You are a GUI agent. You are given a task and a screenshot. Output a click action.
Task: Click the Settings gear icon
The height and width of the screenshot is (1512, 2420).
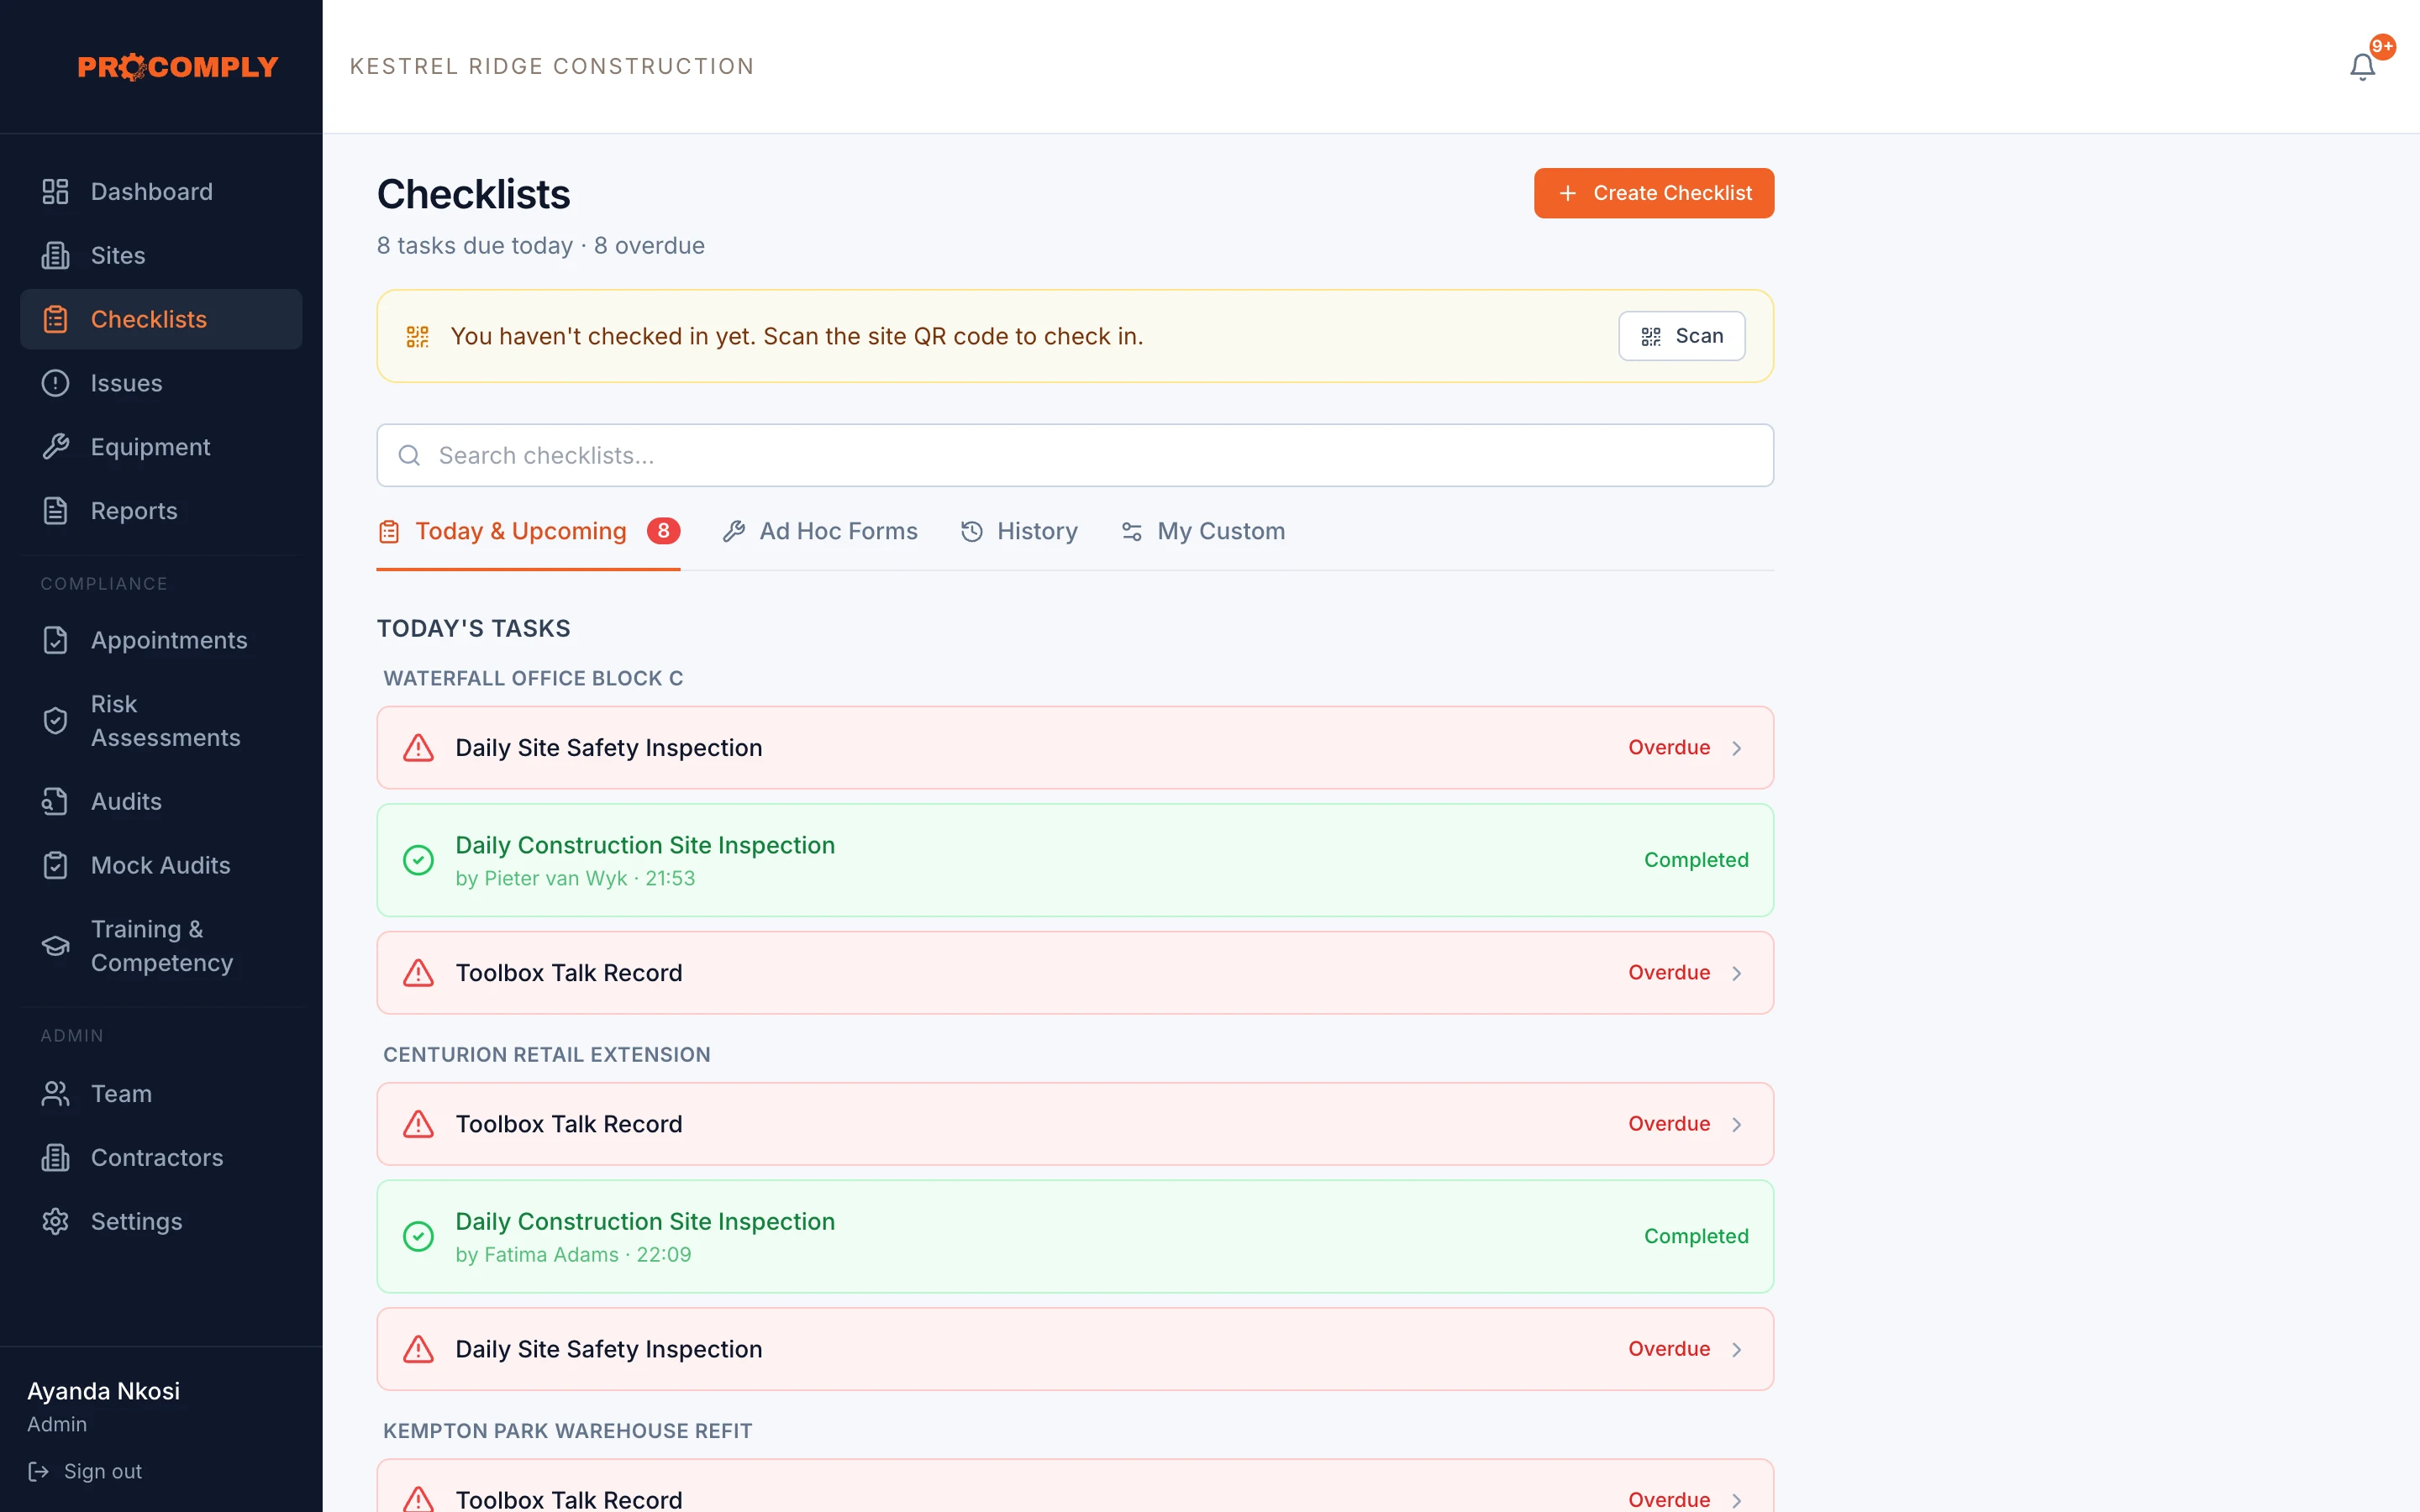tap(55, 1221)
